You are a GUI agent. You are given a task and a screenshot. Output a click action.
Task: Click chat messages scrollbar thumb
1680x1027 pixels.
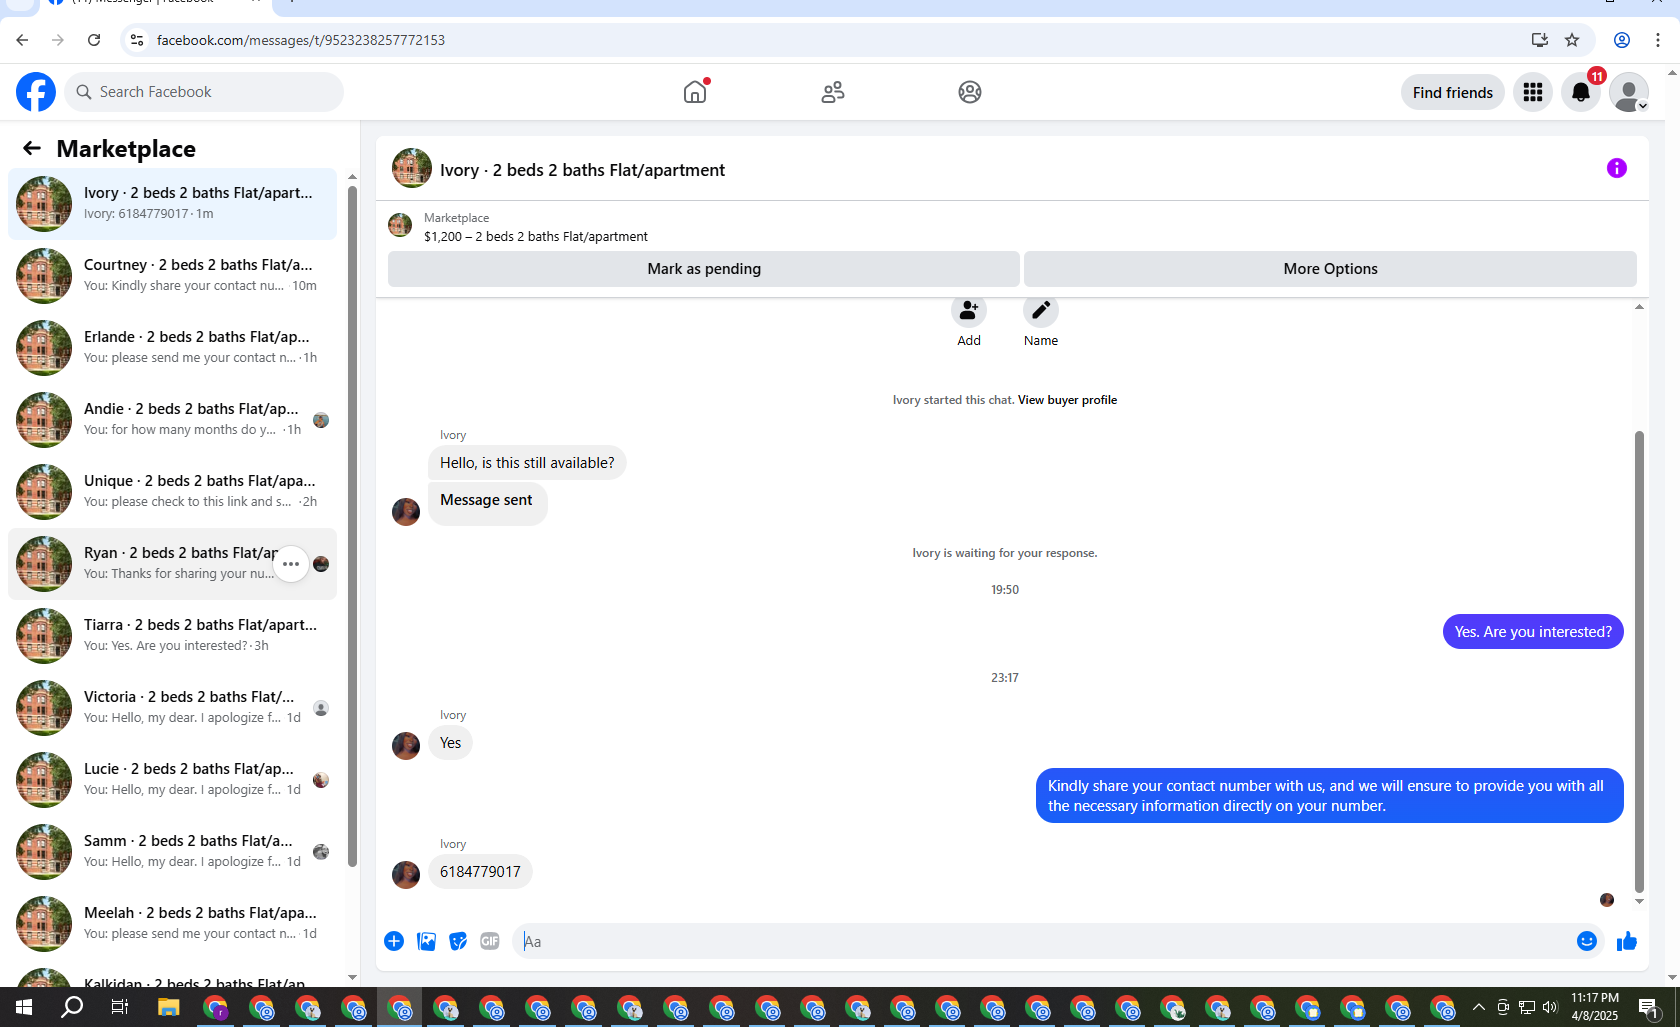[1639, 661]
